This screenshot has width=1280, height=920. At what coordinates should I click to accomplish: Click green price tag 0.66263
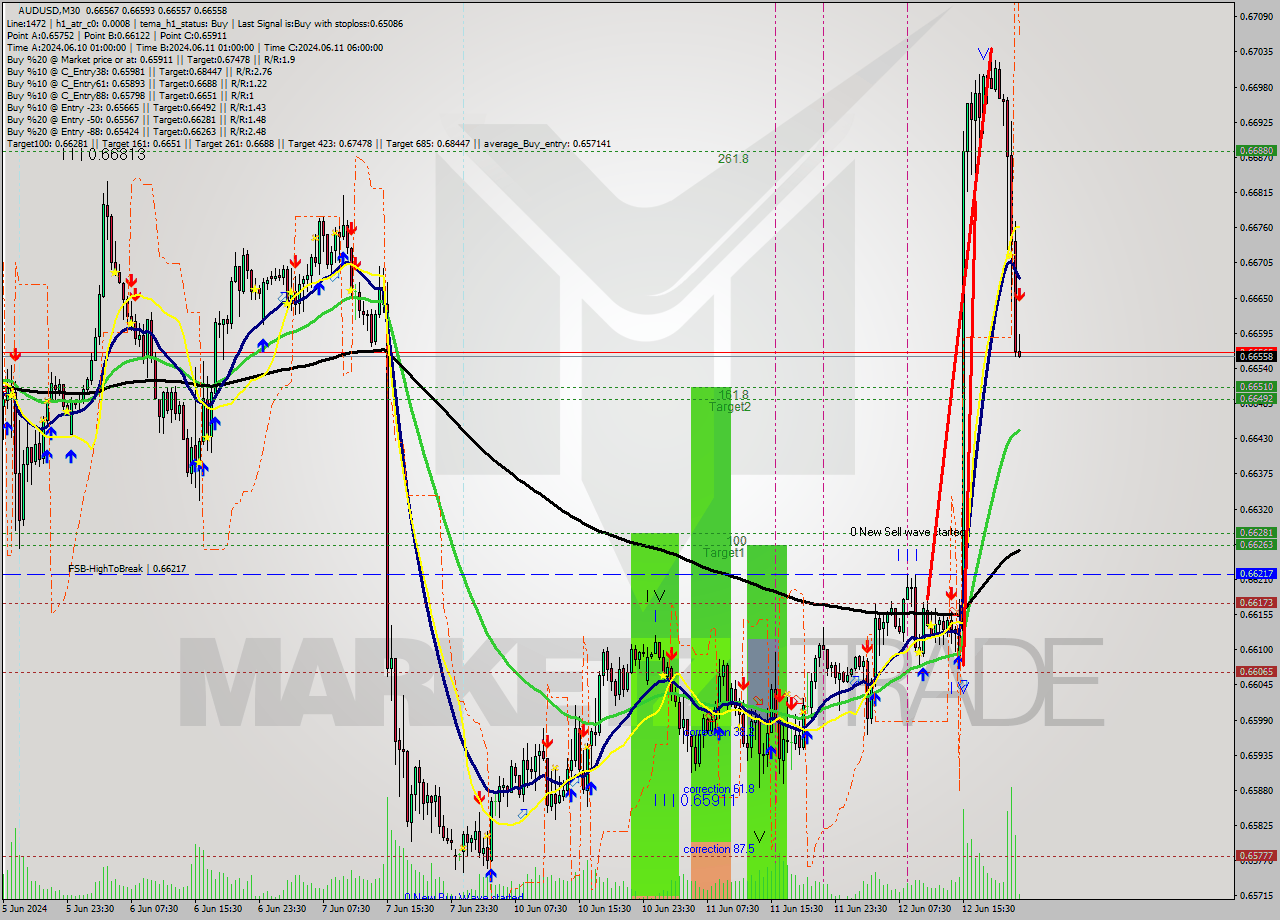click(1255, 544)
